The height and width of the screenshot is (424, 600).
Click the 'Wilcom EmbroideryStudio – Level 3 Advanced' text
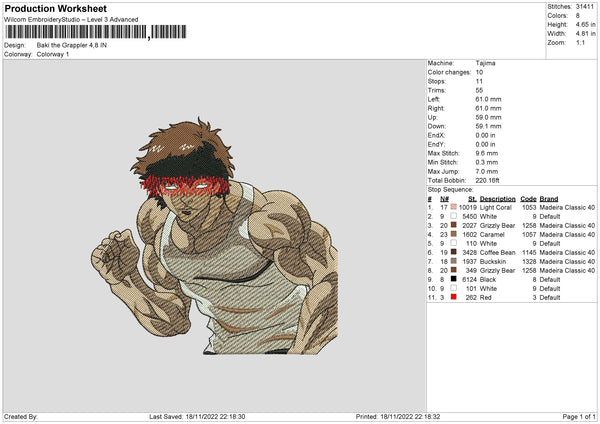point(71,20)
